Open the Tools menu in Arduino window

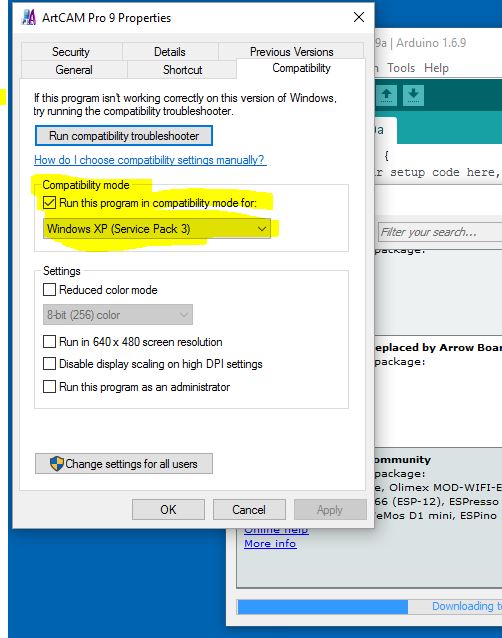tap(401, 68)
